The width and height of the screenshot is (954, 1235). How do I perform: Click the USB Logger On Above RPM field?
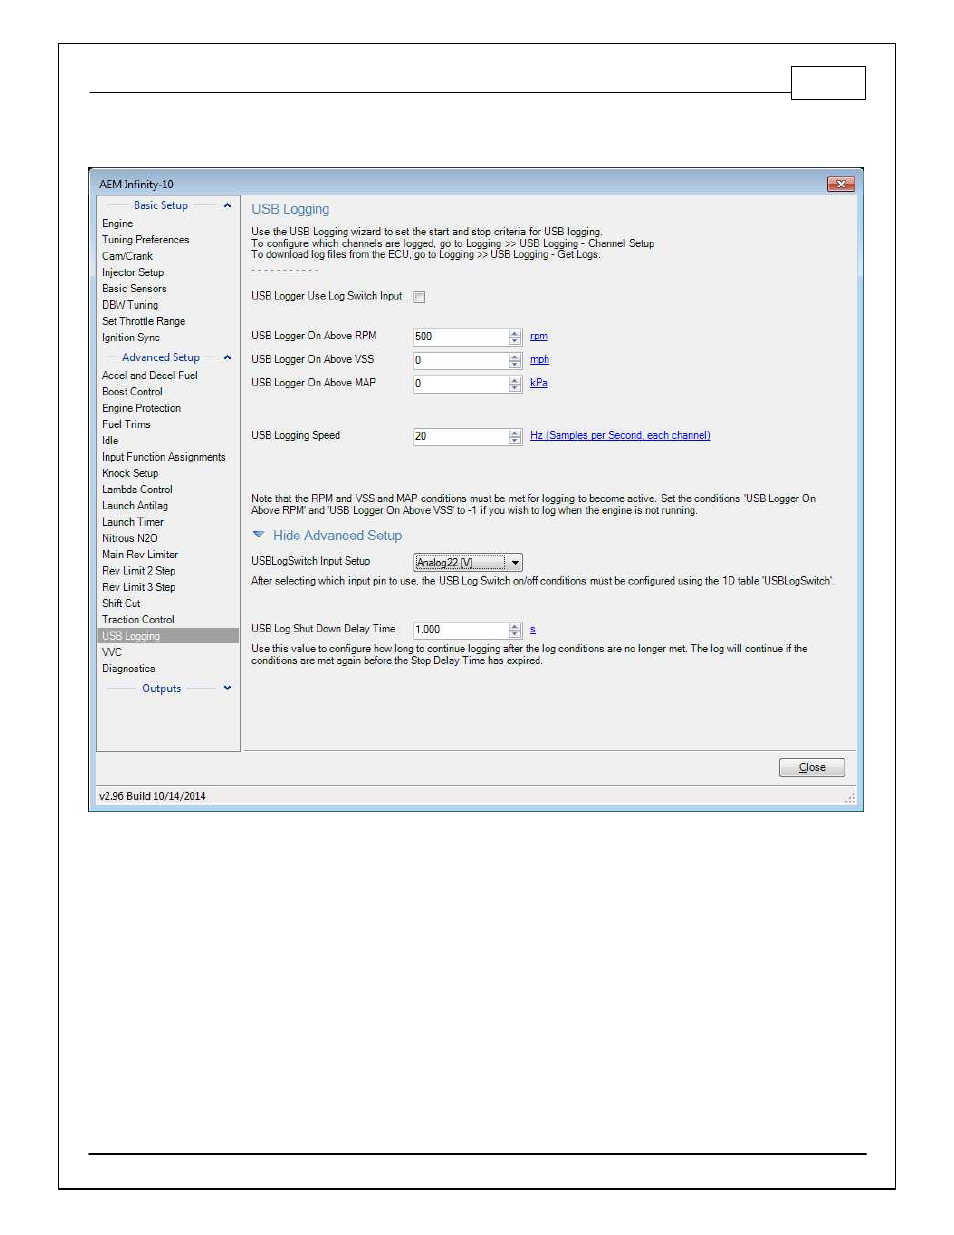(x=461, y=337)
